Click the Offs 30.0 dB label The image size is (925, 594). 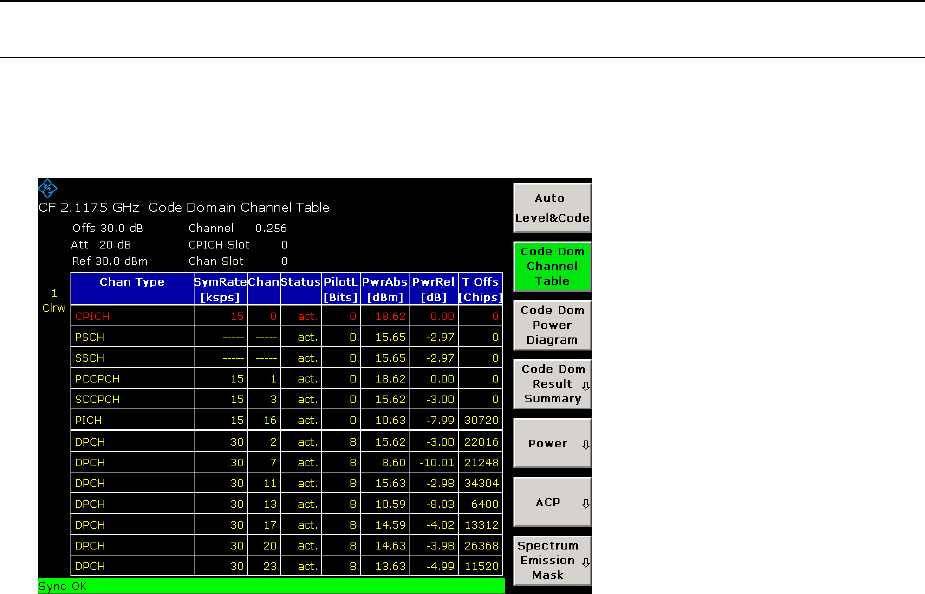click(x=108, y=228)
